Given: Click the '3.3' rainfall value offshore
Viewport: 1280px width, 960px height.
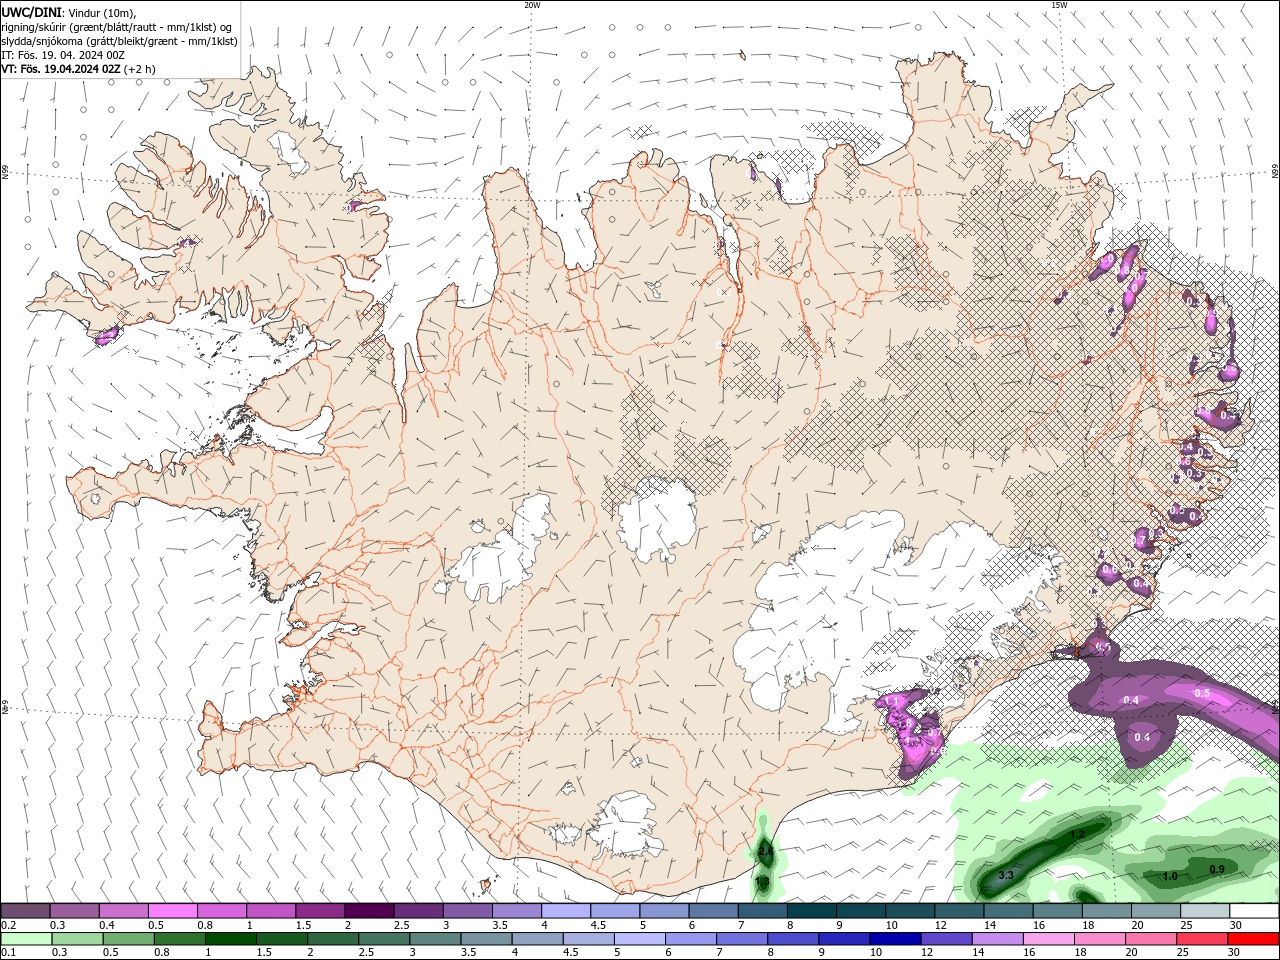Looking at the screenshot, I should (x=1006, y=875).
